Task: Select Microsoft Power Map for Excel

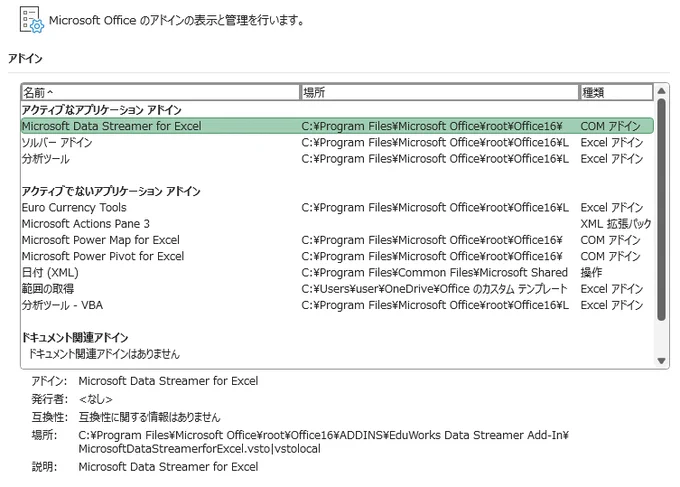Action: click(337, 240)
